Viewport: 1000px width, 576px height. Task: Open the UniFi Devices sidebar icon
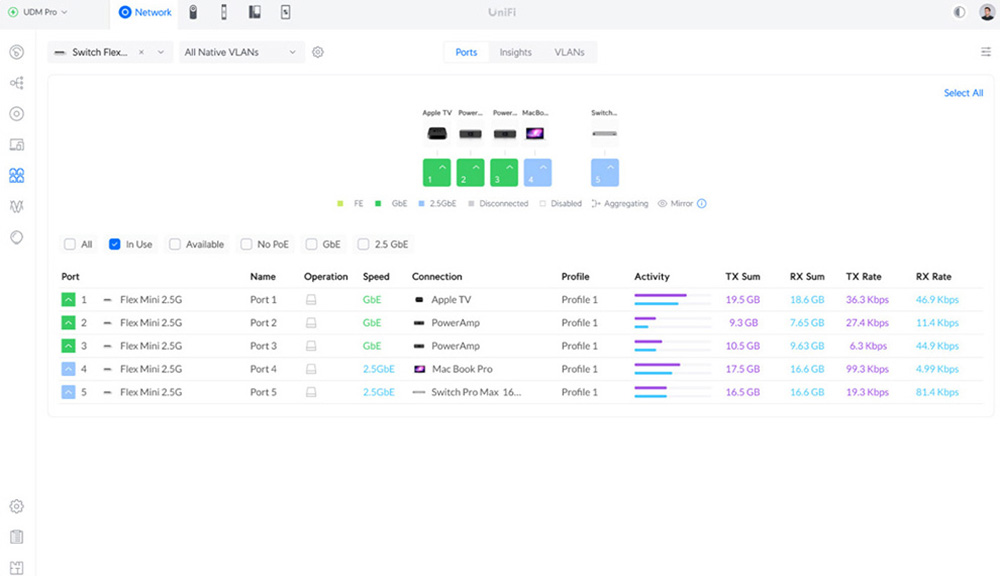[17, 114]
